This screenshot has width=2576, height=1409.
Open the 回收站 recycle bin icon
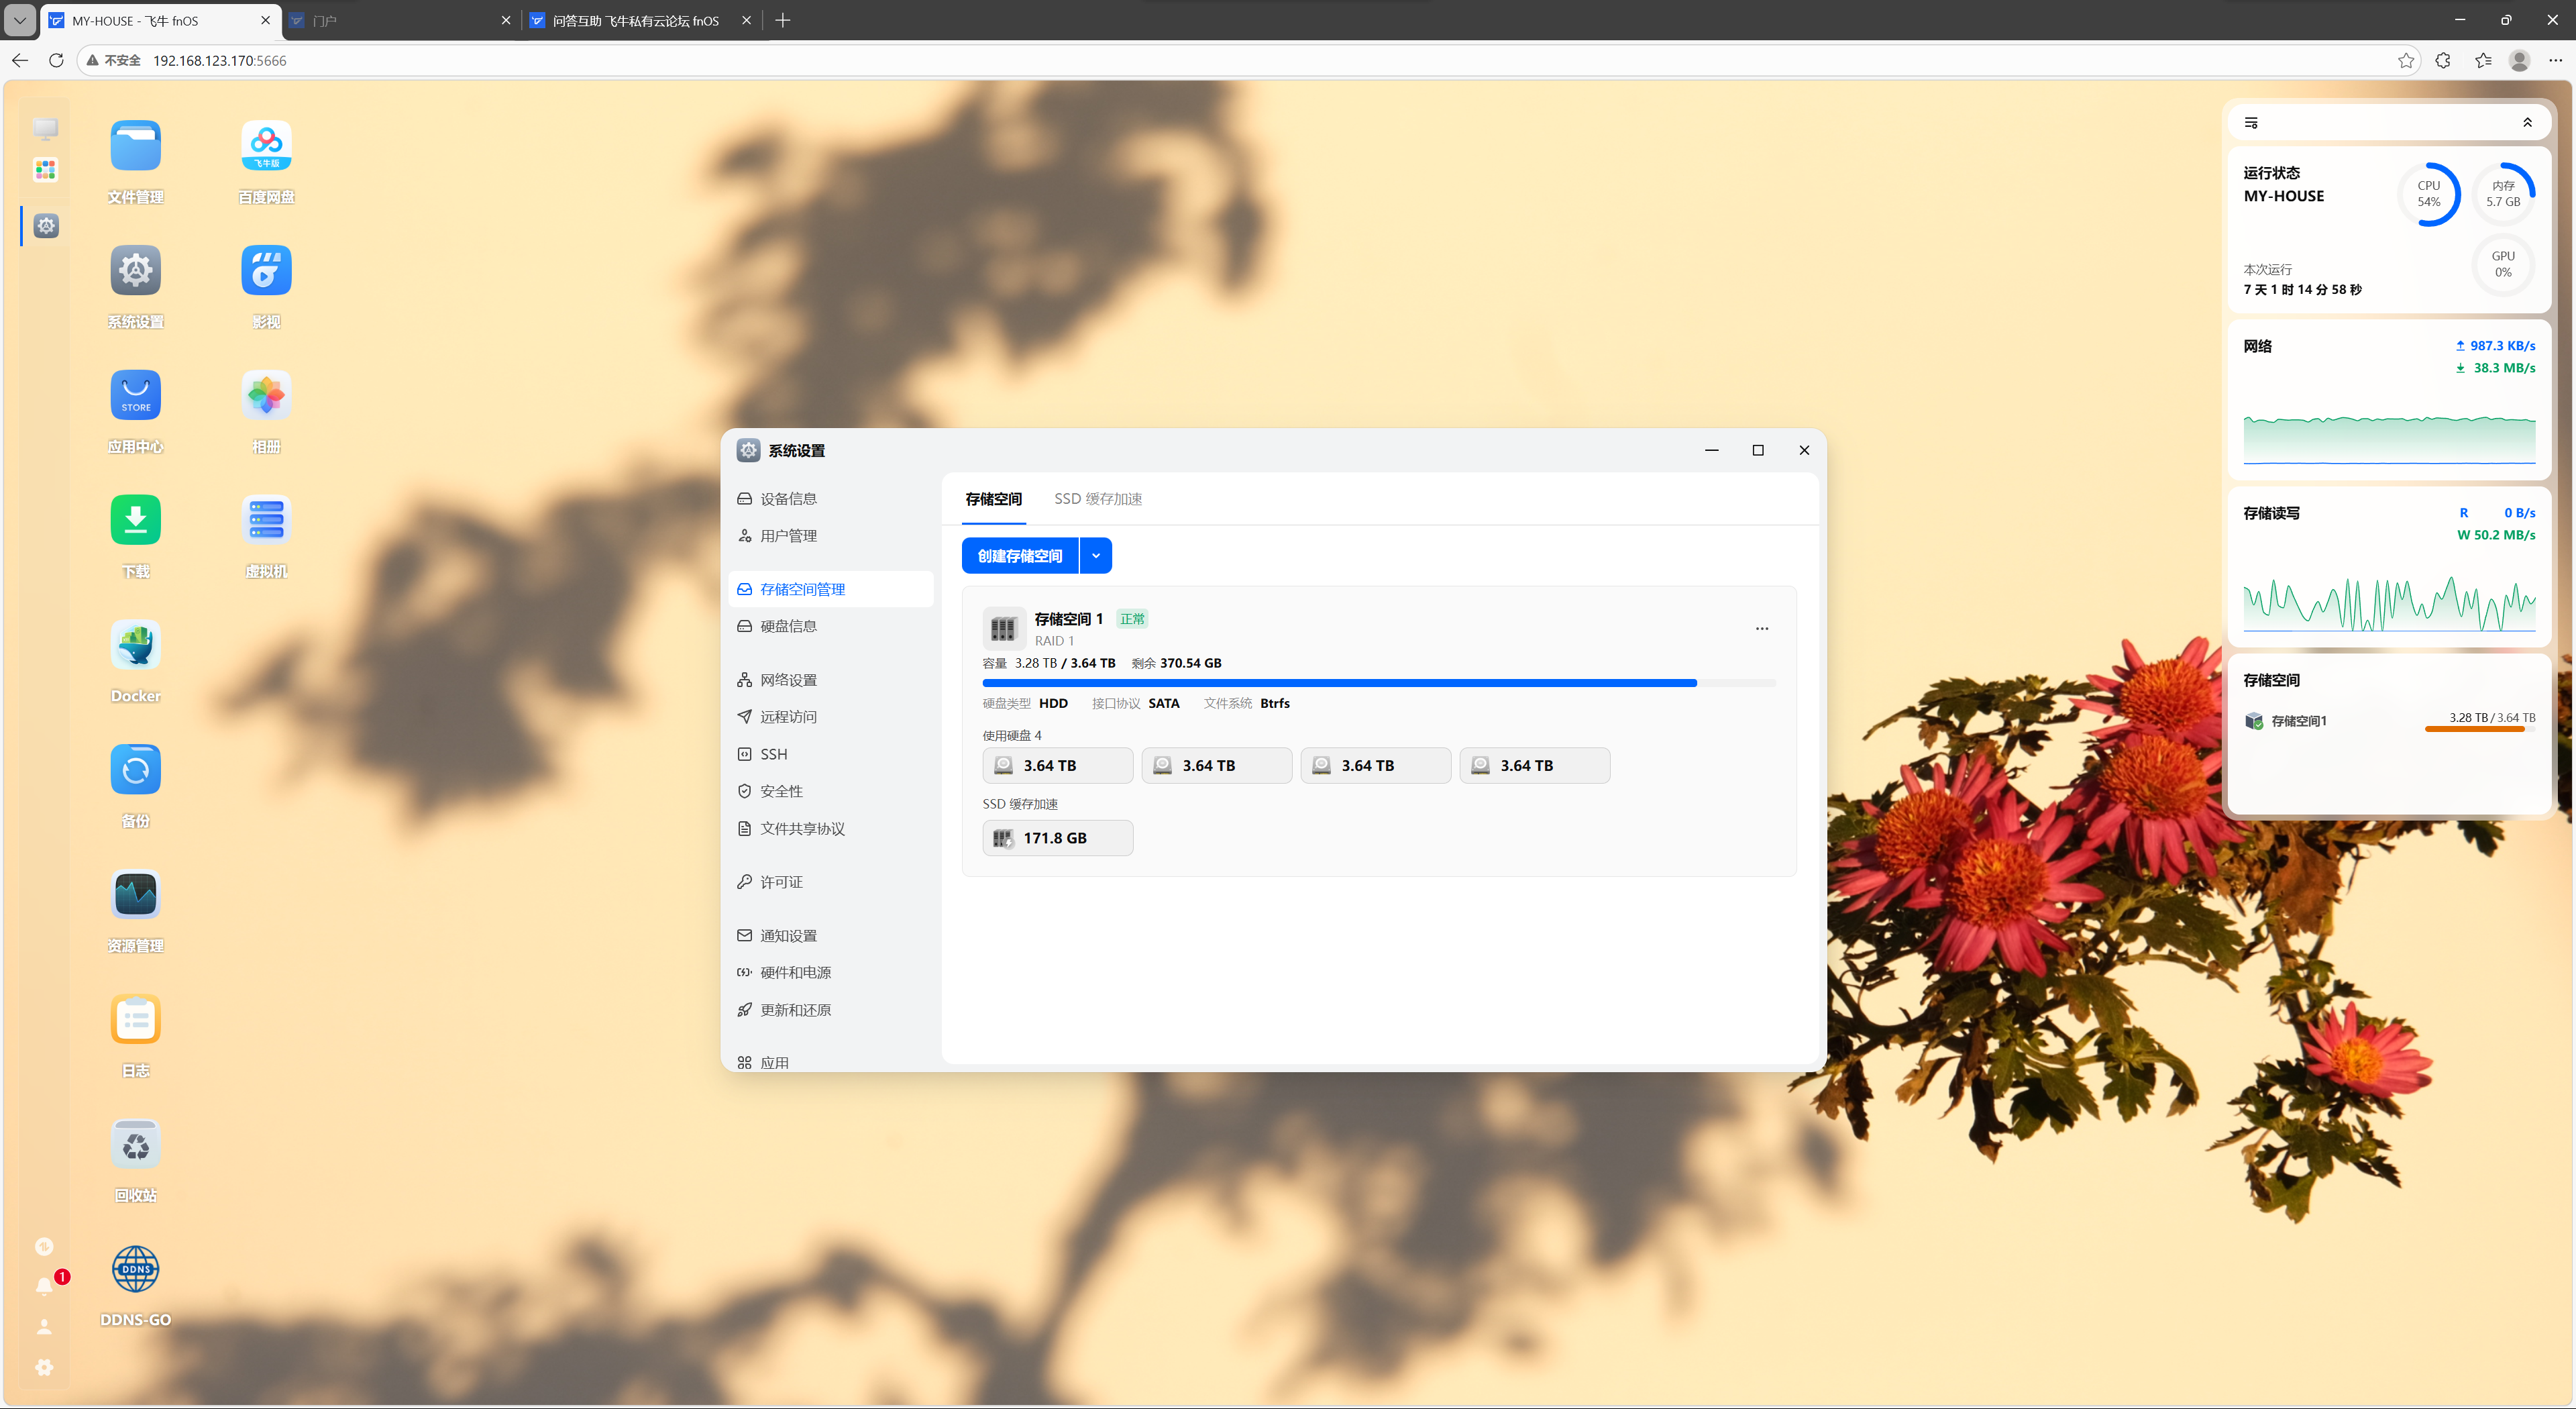135,1144
